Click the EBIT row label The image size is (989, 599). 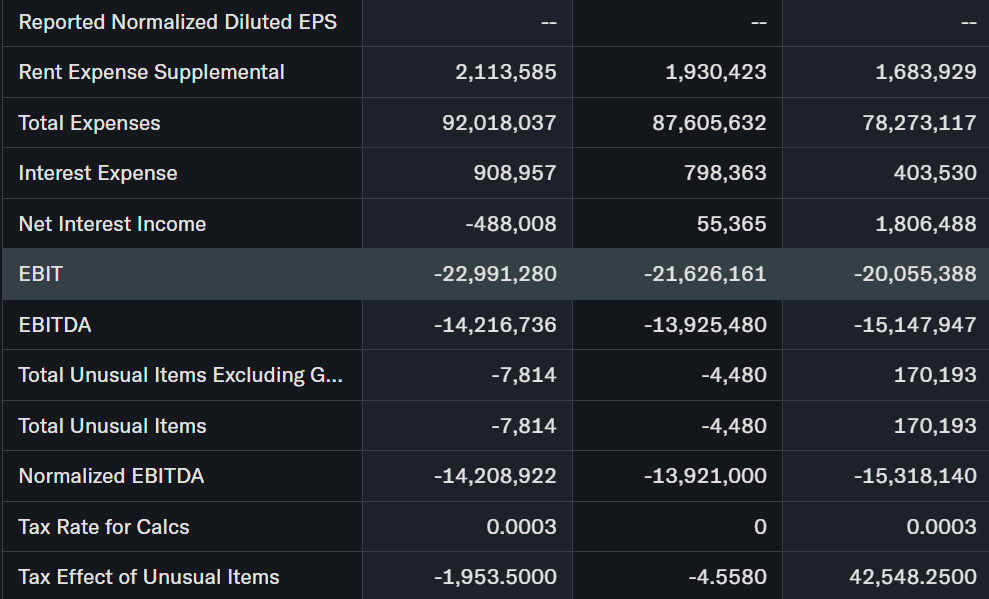40,274
